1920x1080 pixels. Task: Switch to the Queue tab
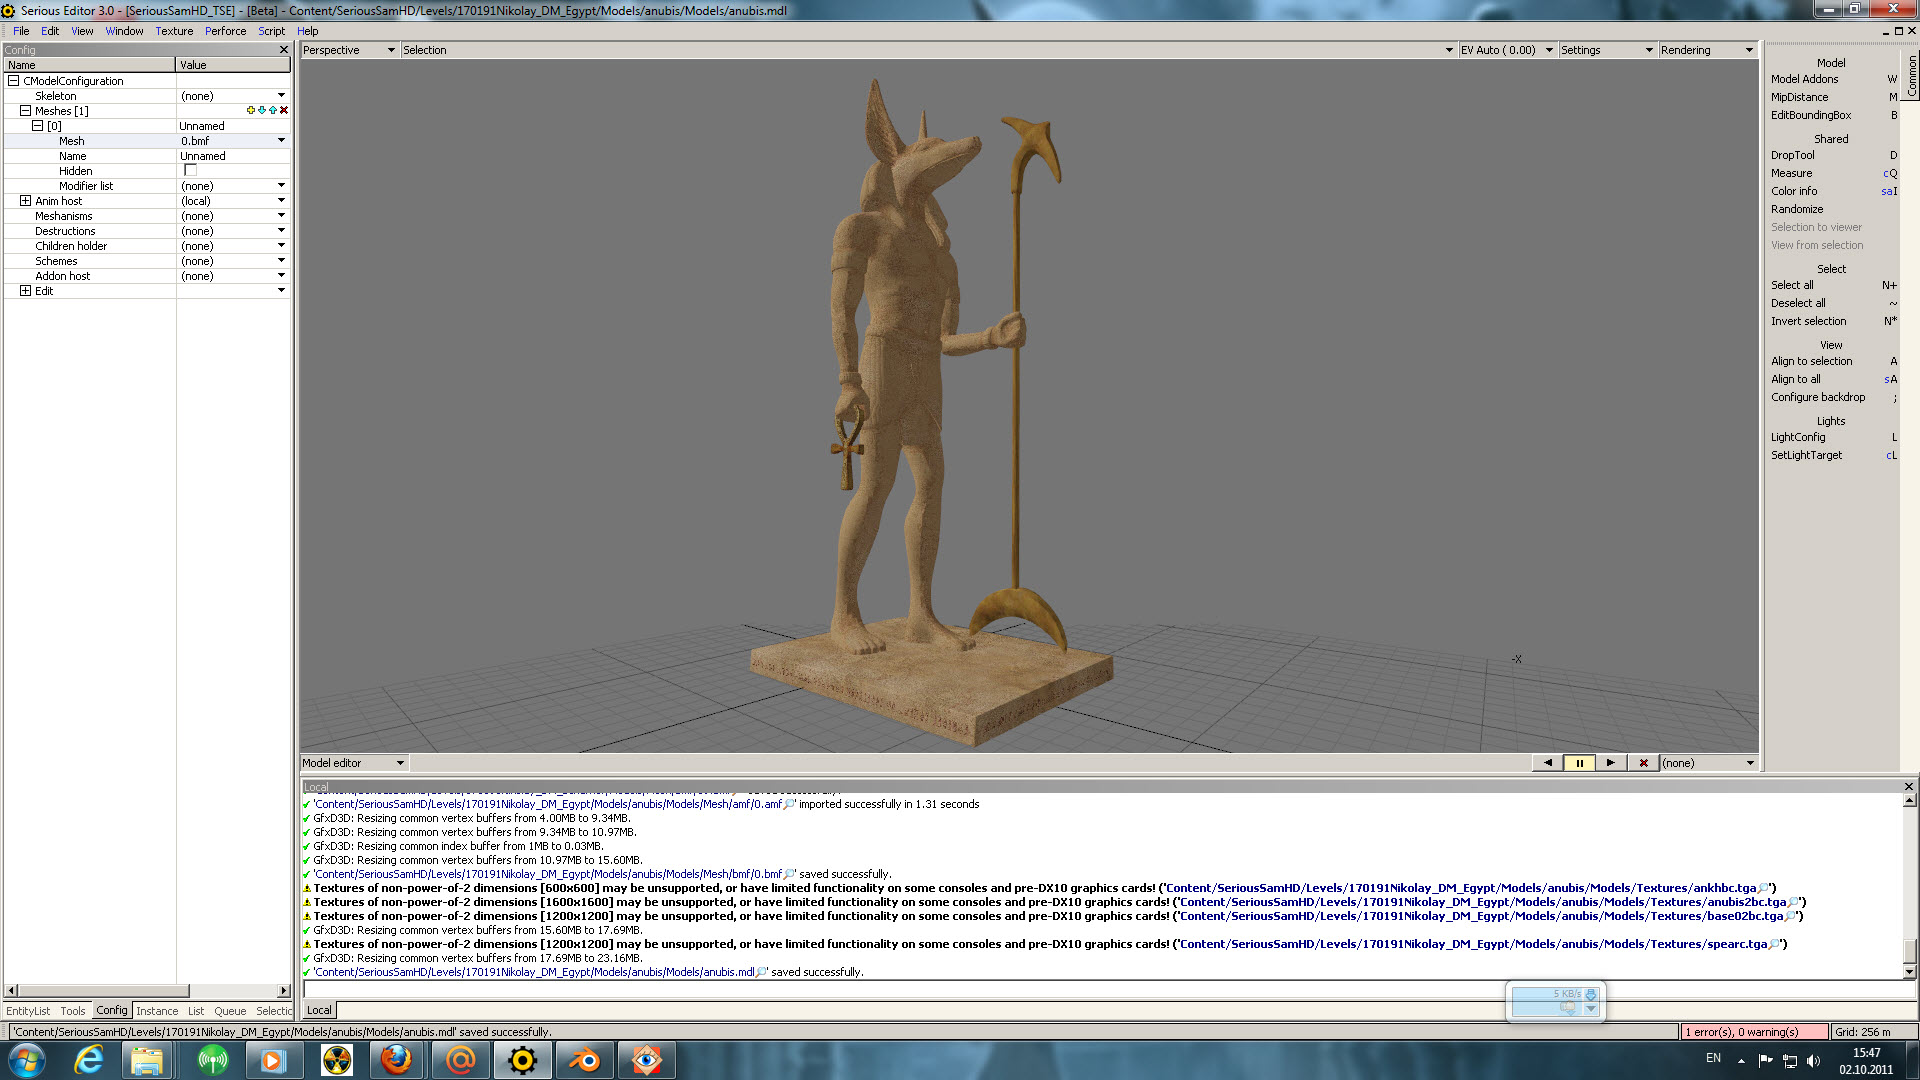230,1011
